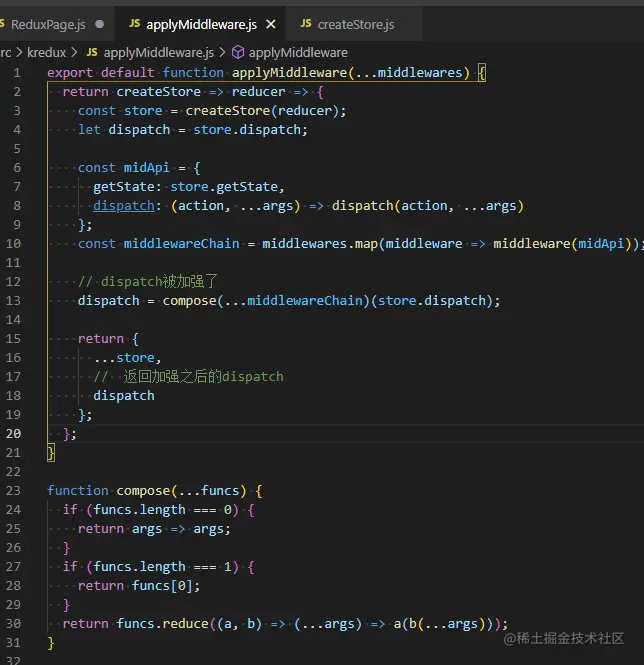Screen dimensions: 644x665
Task: Click the closing yellow brace on line 21
Action: 51,453
